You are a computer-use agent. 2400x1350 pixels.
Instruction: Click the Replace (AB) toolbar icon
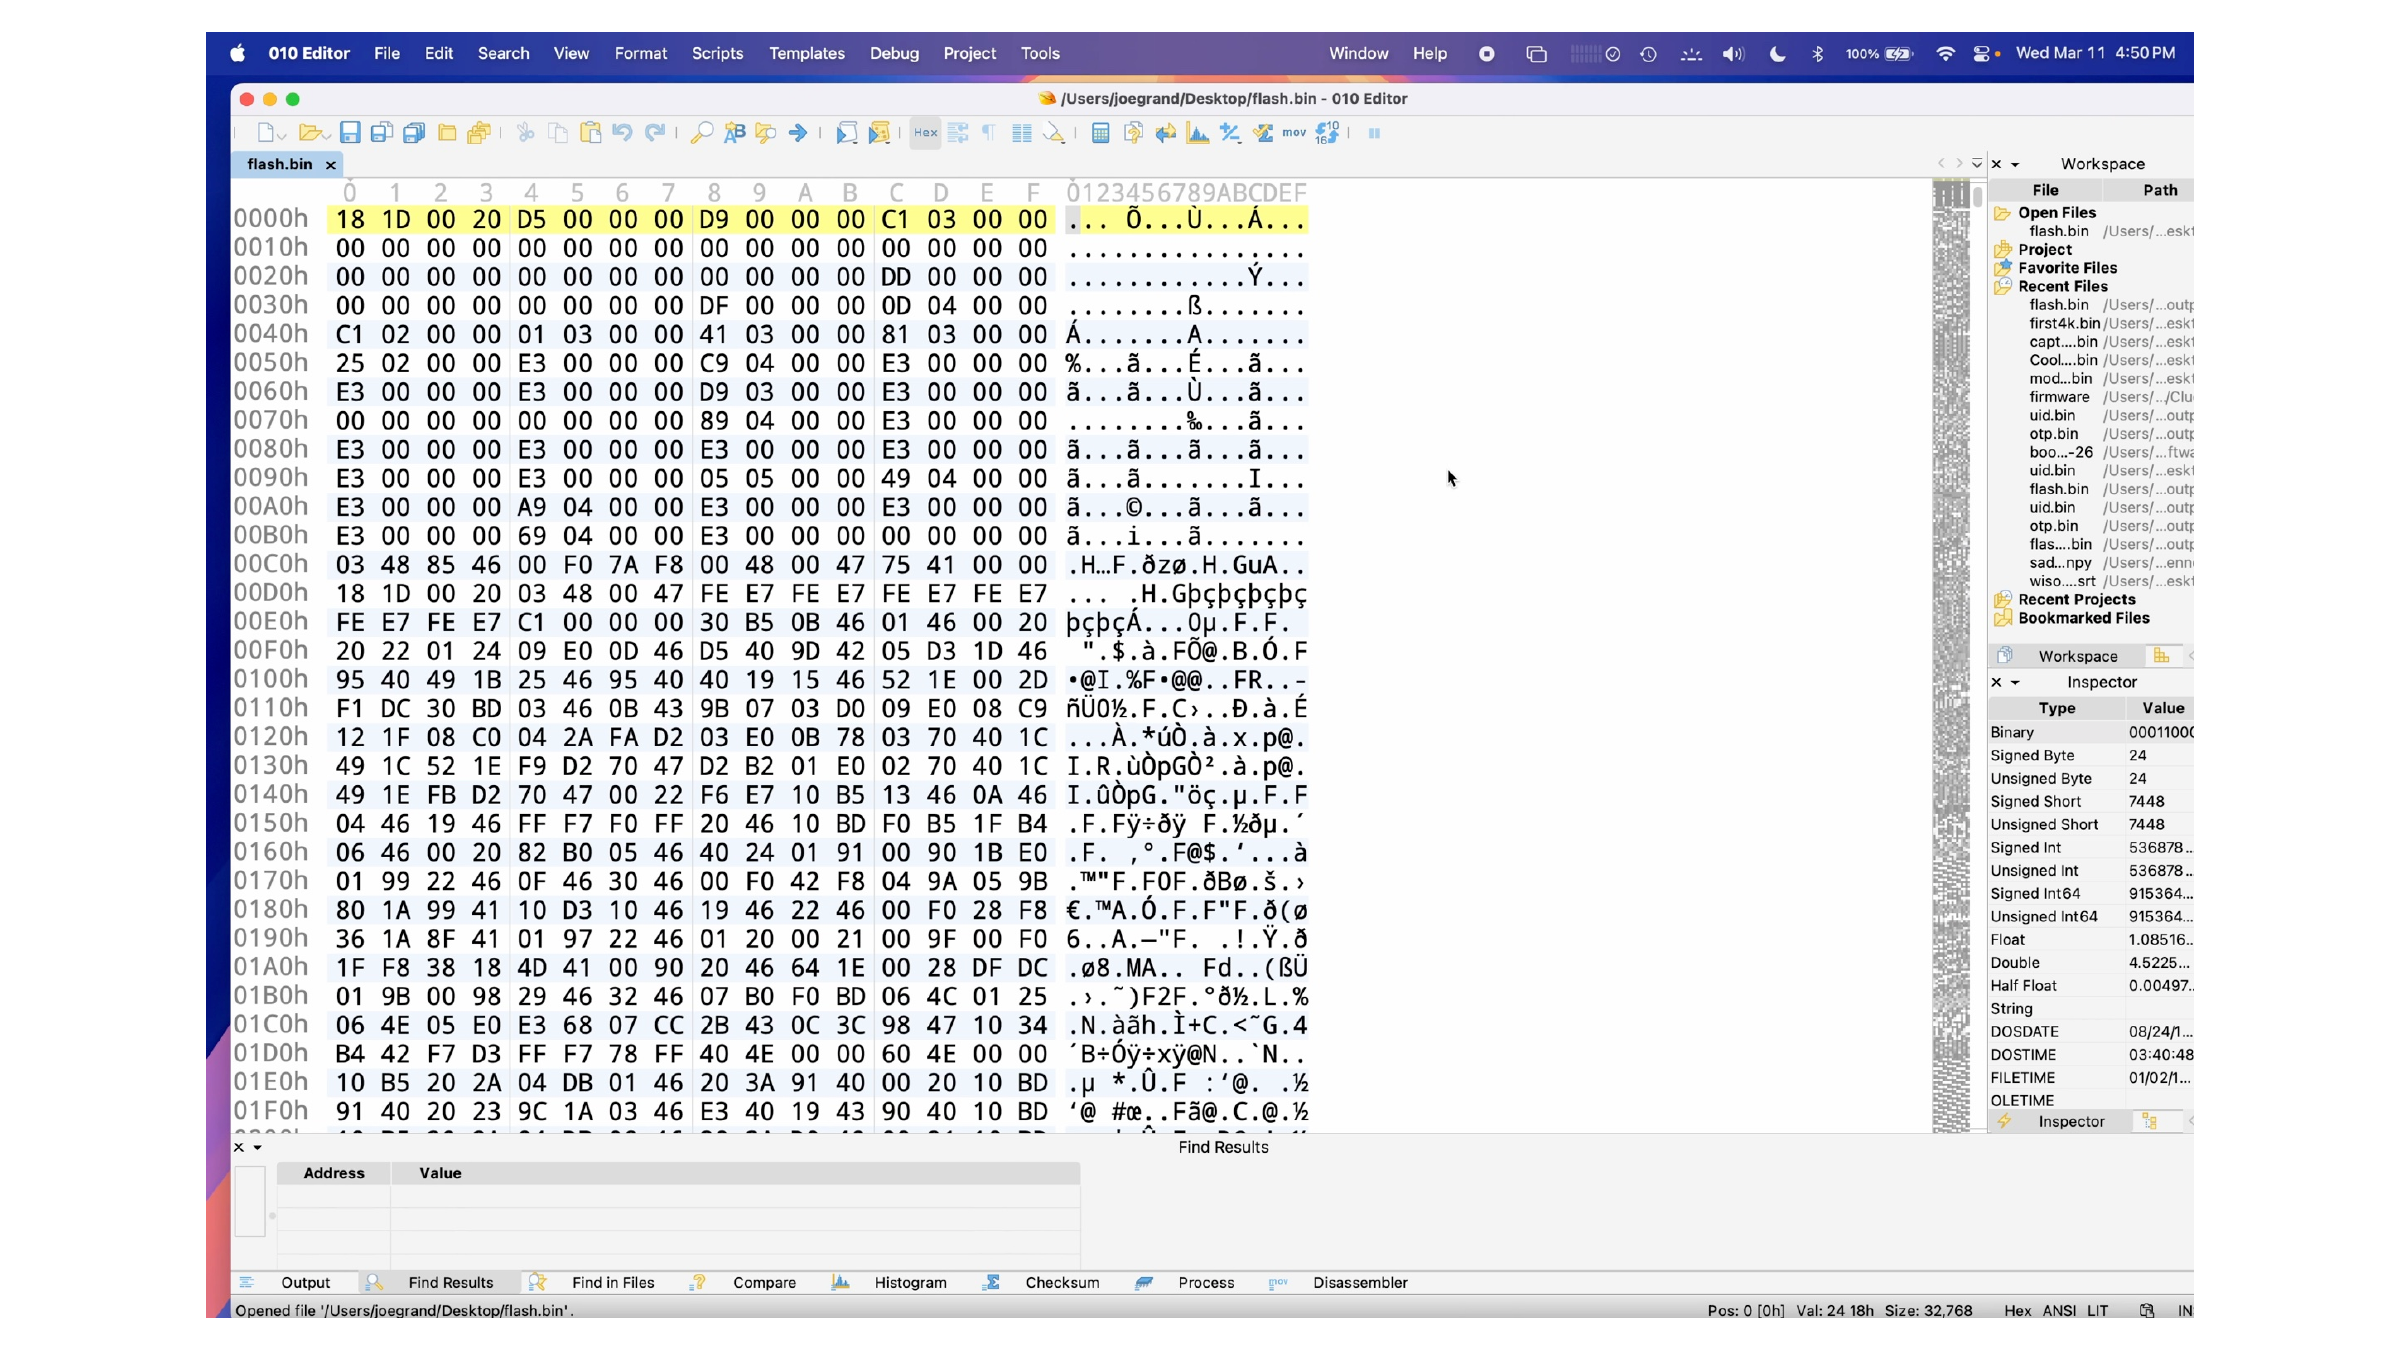coord(735,133)
